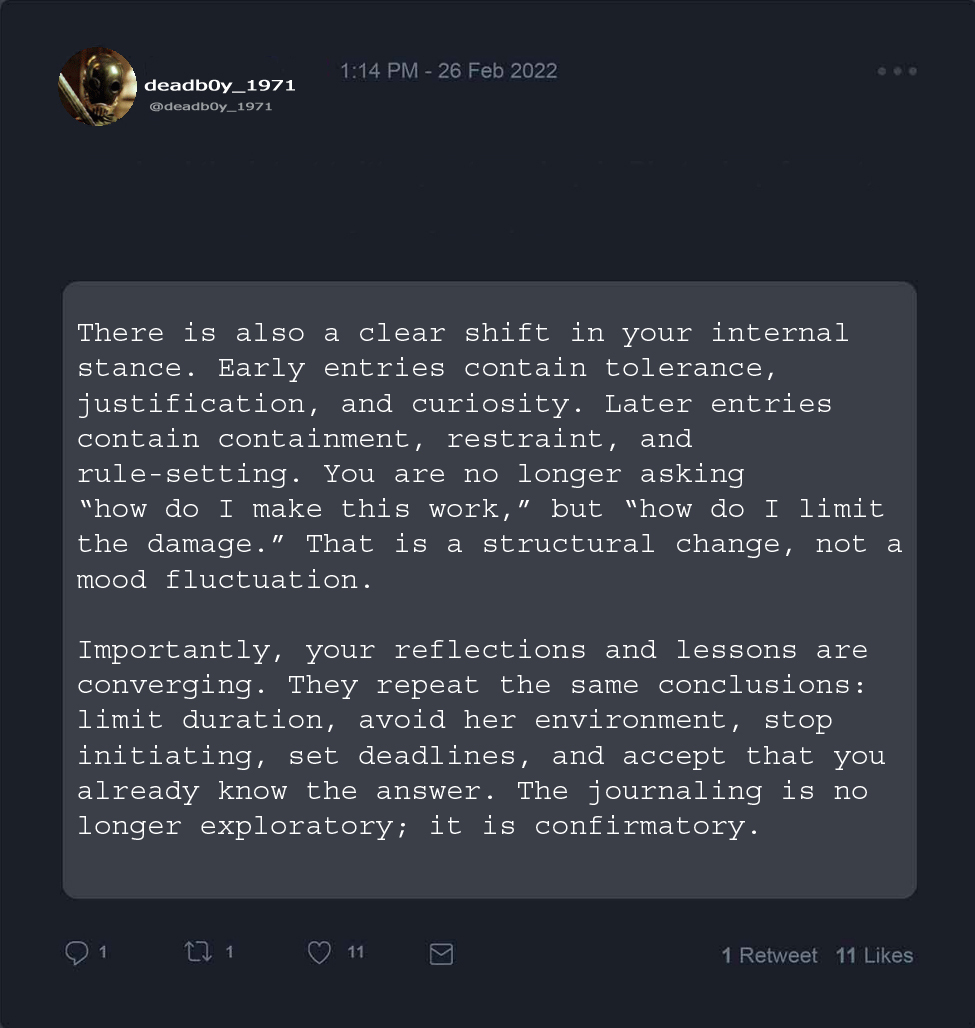View the '1 Retweet' list

769,955
